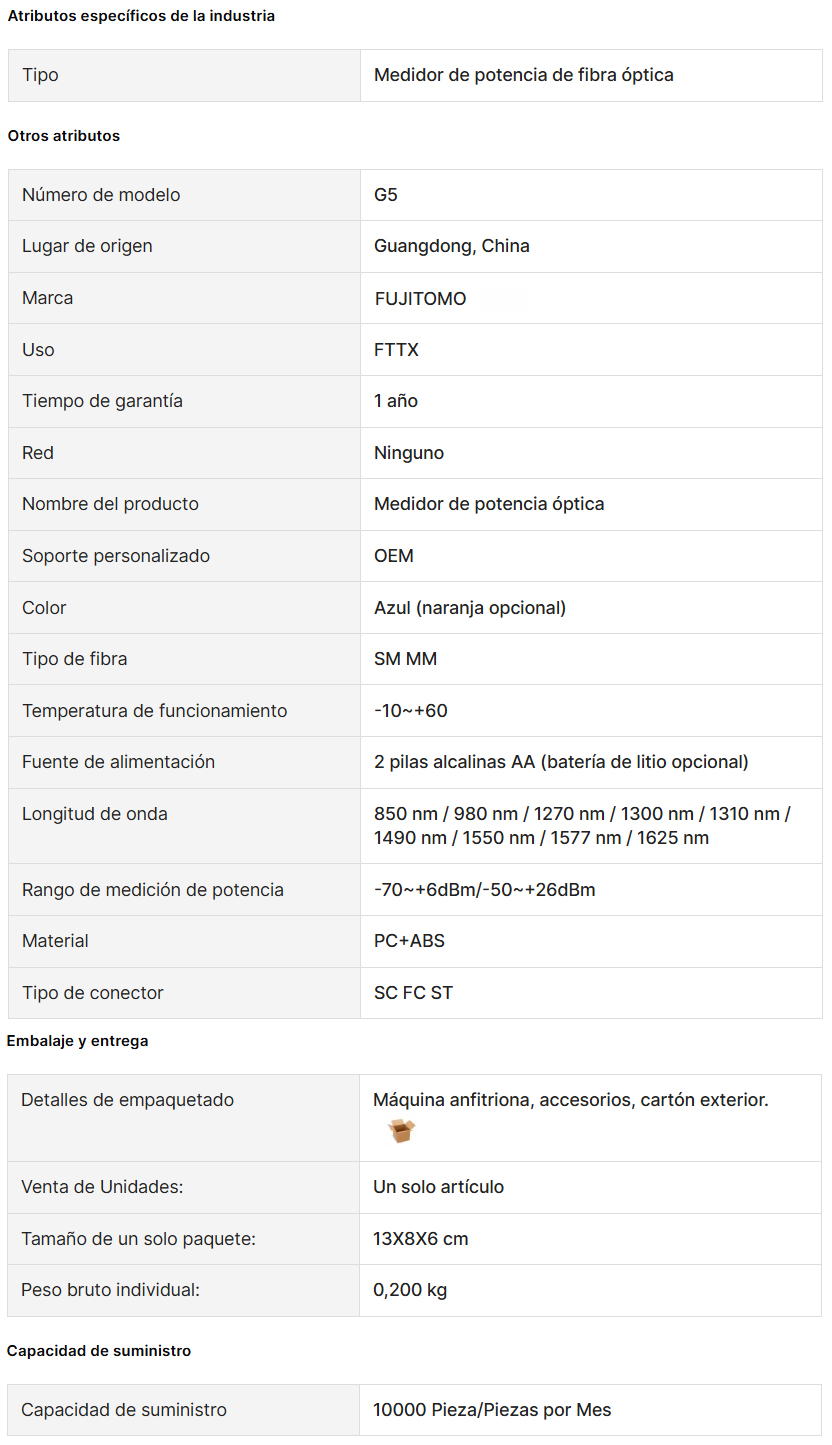Click the FUJITOMO brand value
The width and height of the screenshot is (832, 1445).
[x=420, y=298]
